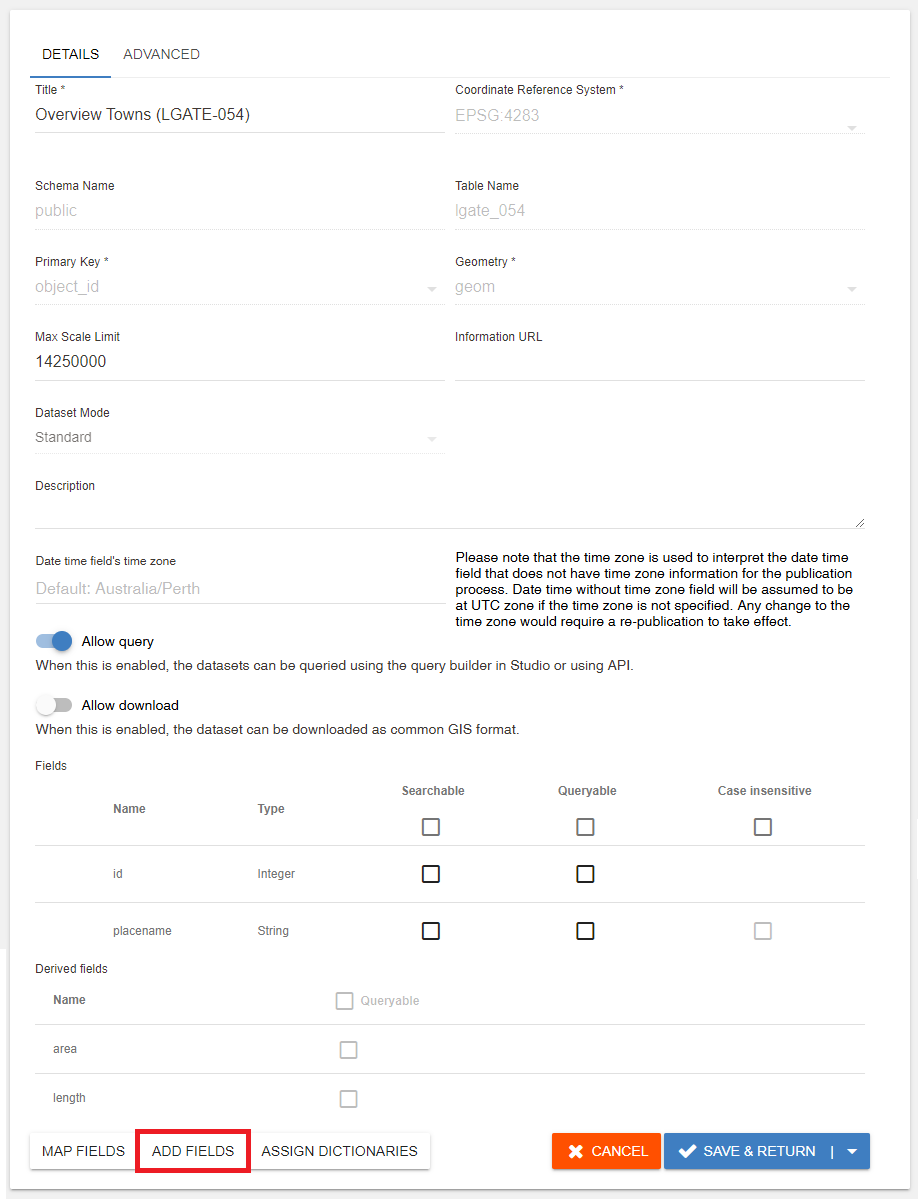Screen dimensions: 918x1199
Task: Click the checkmark icon on Save & Return
Action: (688, 1151)
